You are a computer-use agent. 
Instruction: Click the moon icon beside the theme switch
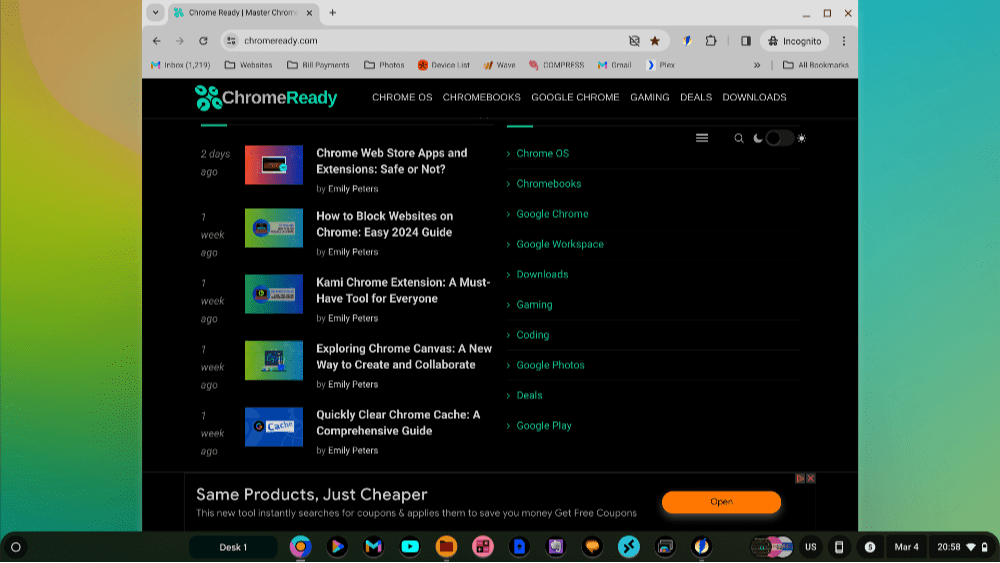(x=758, y=138)
